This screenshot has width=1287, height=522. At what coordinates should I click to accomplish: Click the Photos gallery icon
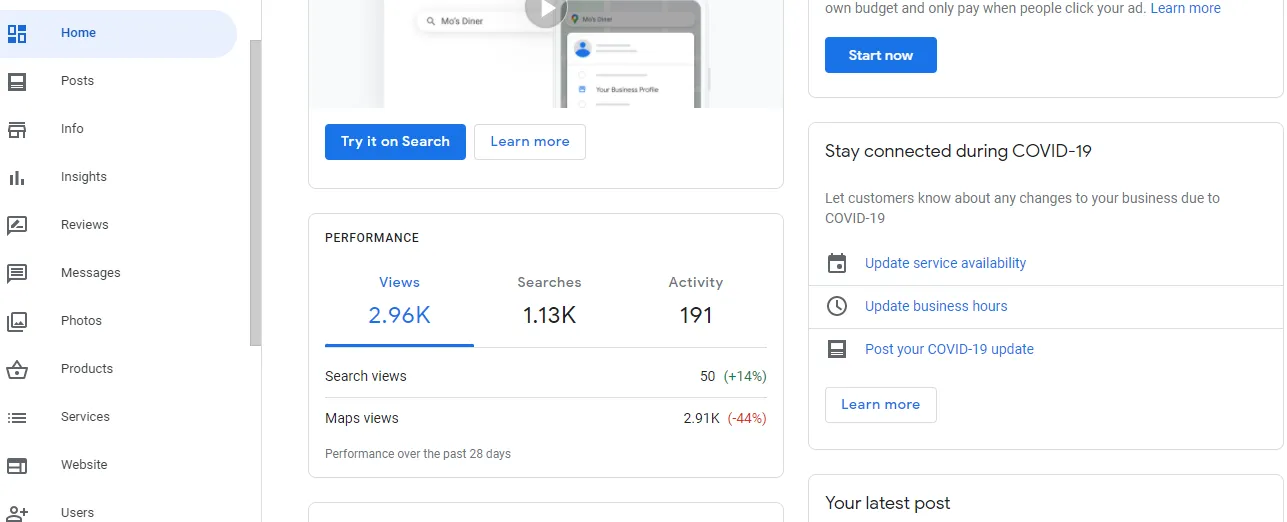17,321
